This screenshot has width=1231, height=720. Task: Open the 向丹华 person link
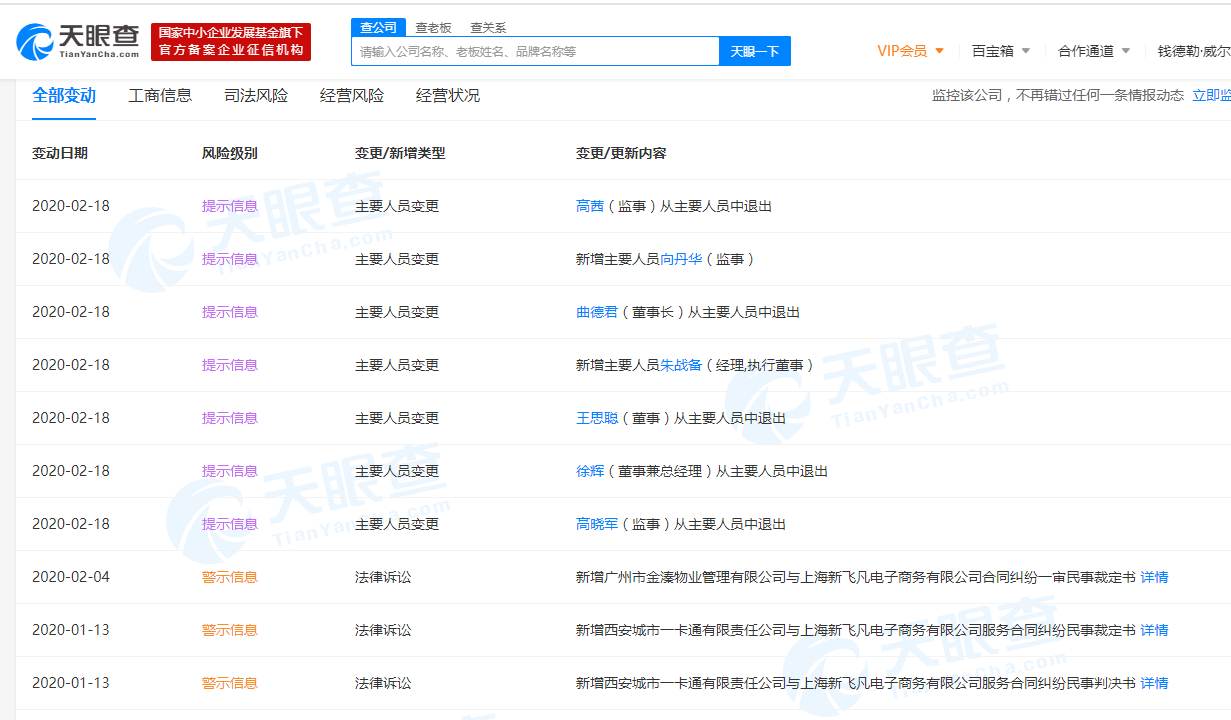[x=681, y=259]
